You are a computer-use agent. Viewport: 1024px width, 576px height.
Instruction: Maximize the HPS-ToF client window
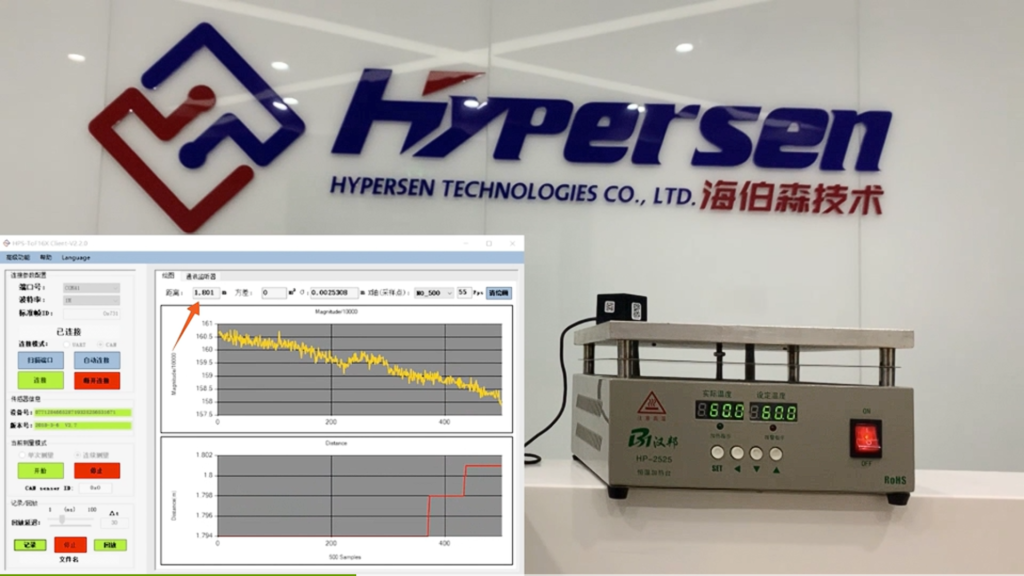click(488, 243)
